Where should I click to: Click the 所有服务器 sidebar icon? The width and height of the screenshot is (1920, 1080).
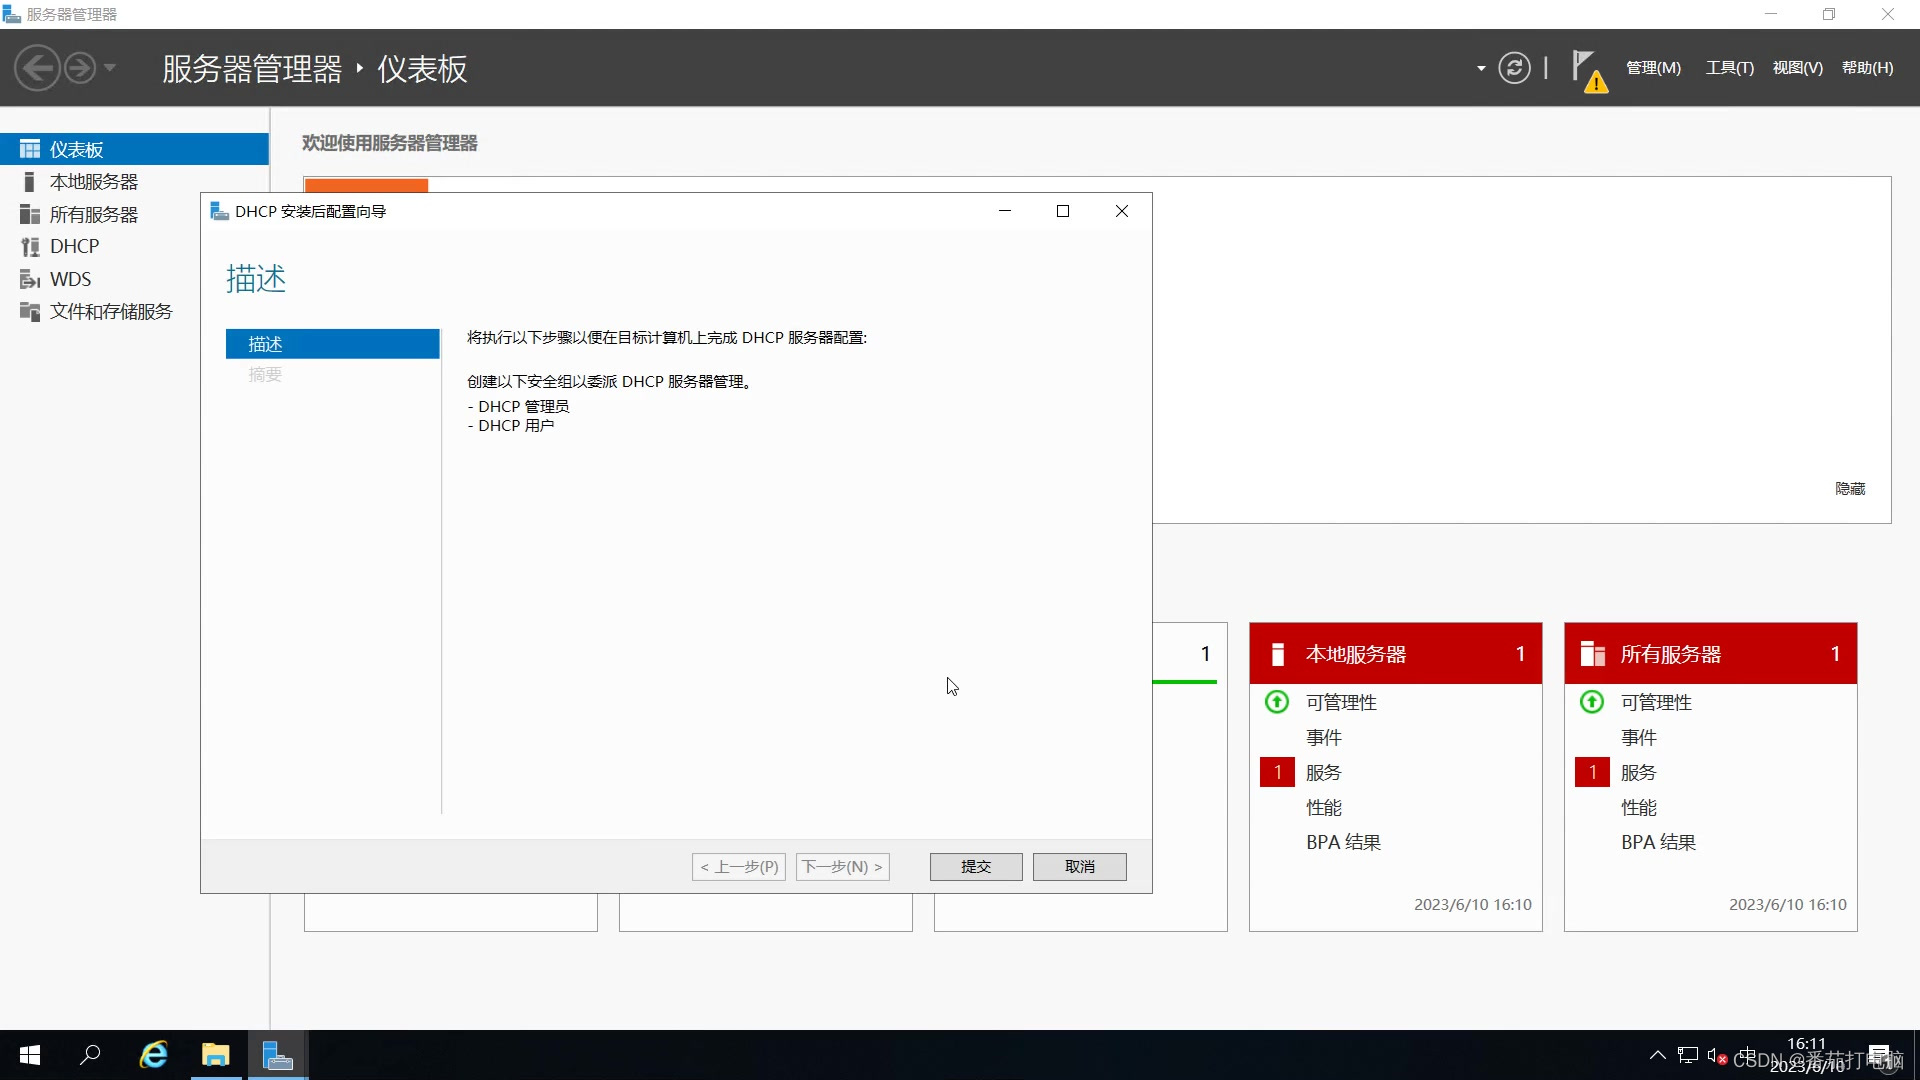click(30, 214)
